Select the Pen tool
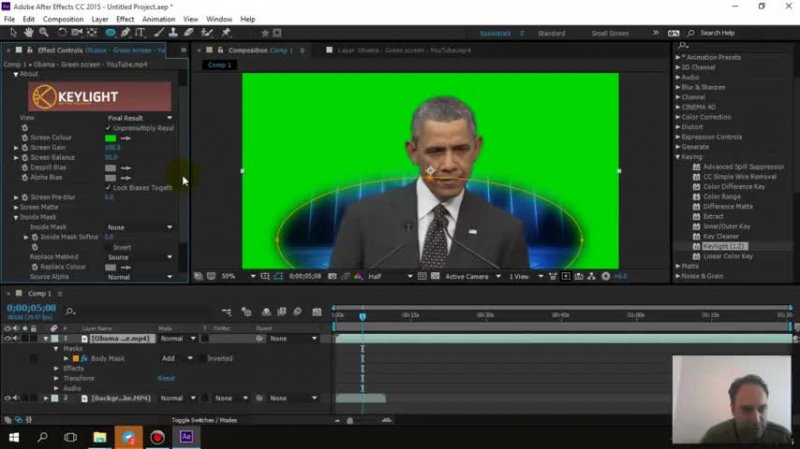 (x=126, y=33)
